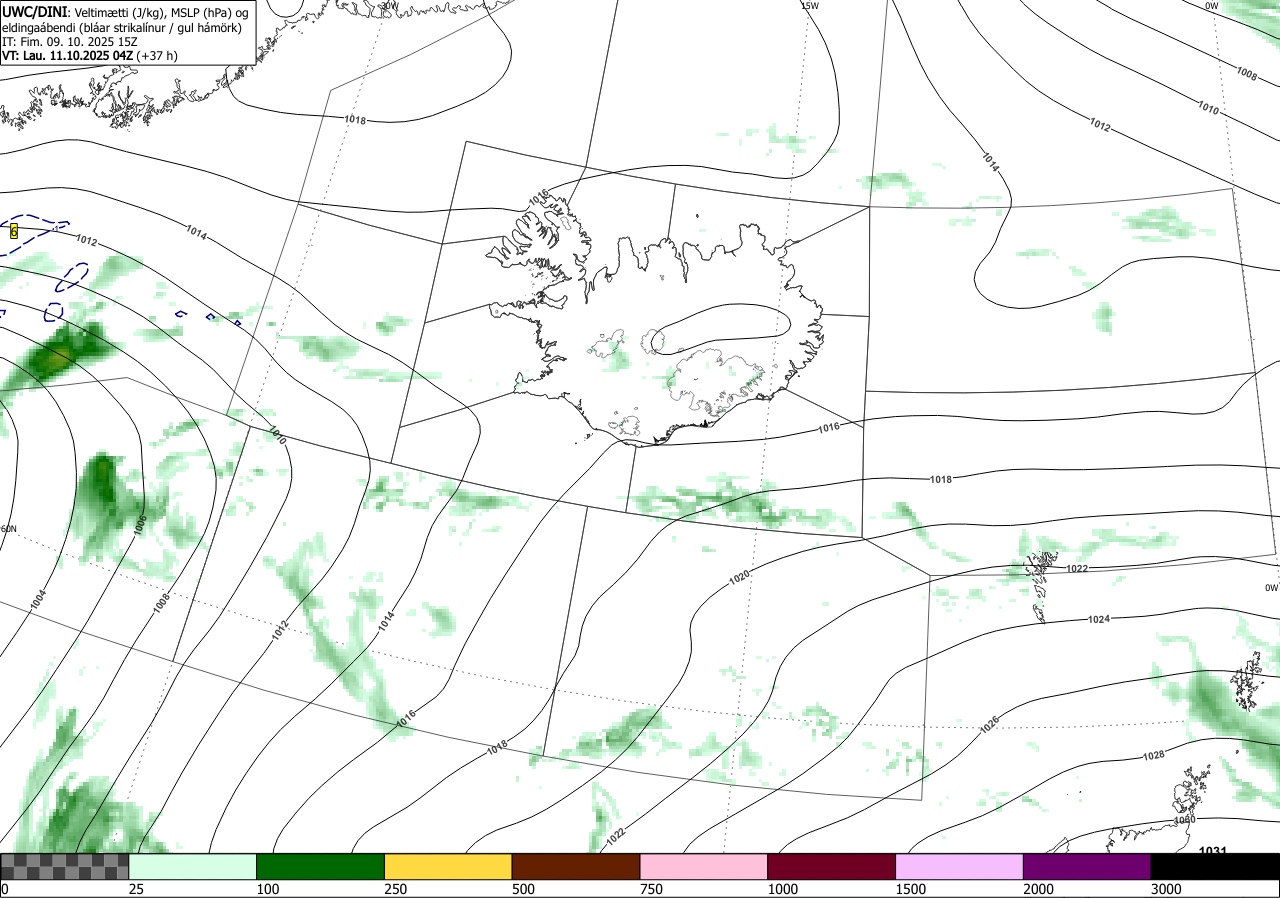Image resolution: width=1280 pixels, height=898 pixels.
Task: Click the 1031 pressure maximum label
Action: [1212, 850]
